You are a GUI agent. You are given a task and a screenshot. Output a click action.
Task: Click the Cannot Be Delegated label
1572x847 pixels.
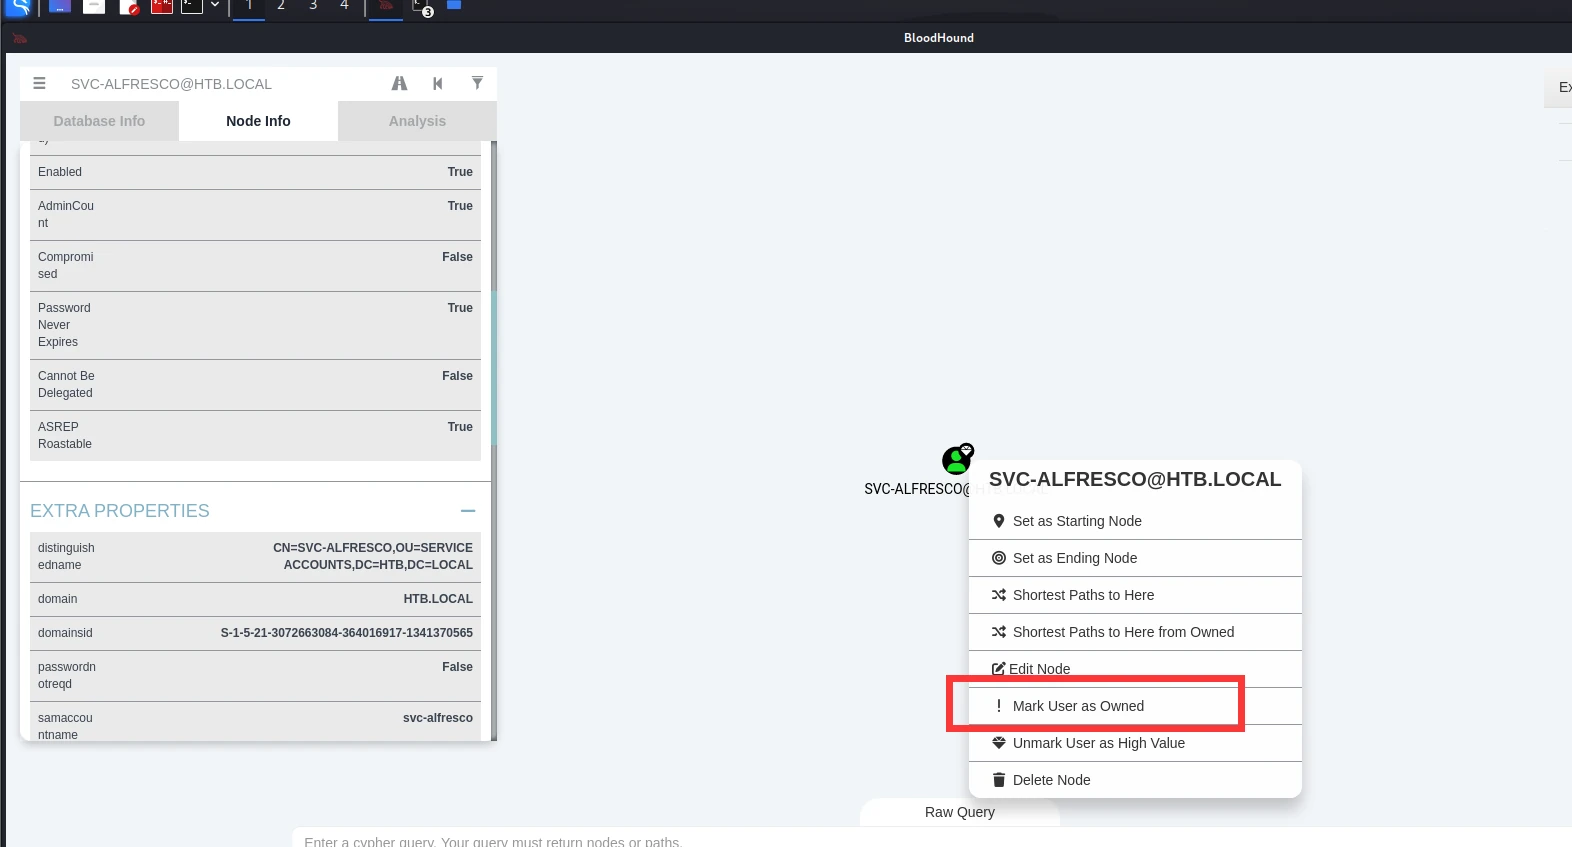(66, 384)
